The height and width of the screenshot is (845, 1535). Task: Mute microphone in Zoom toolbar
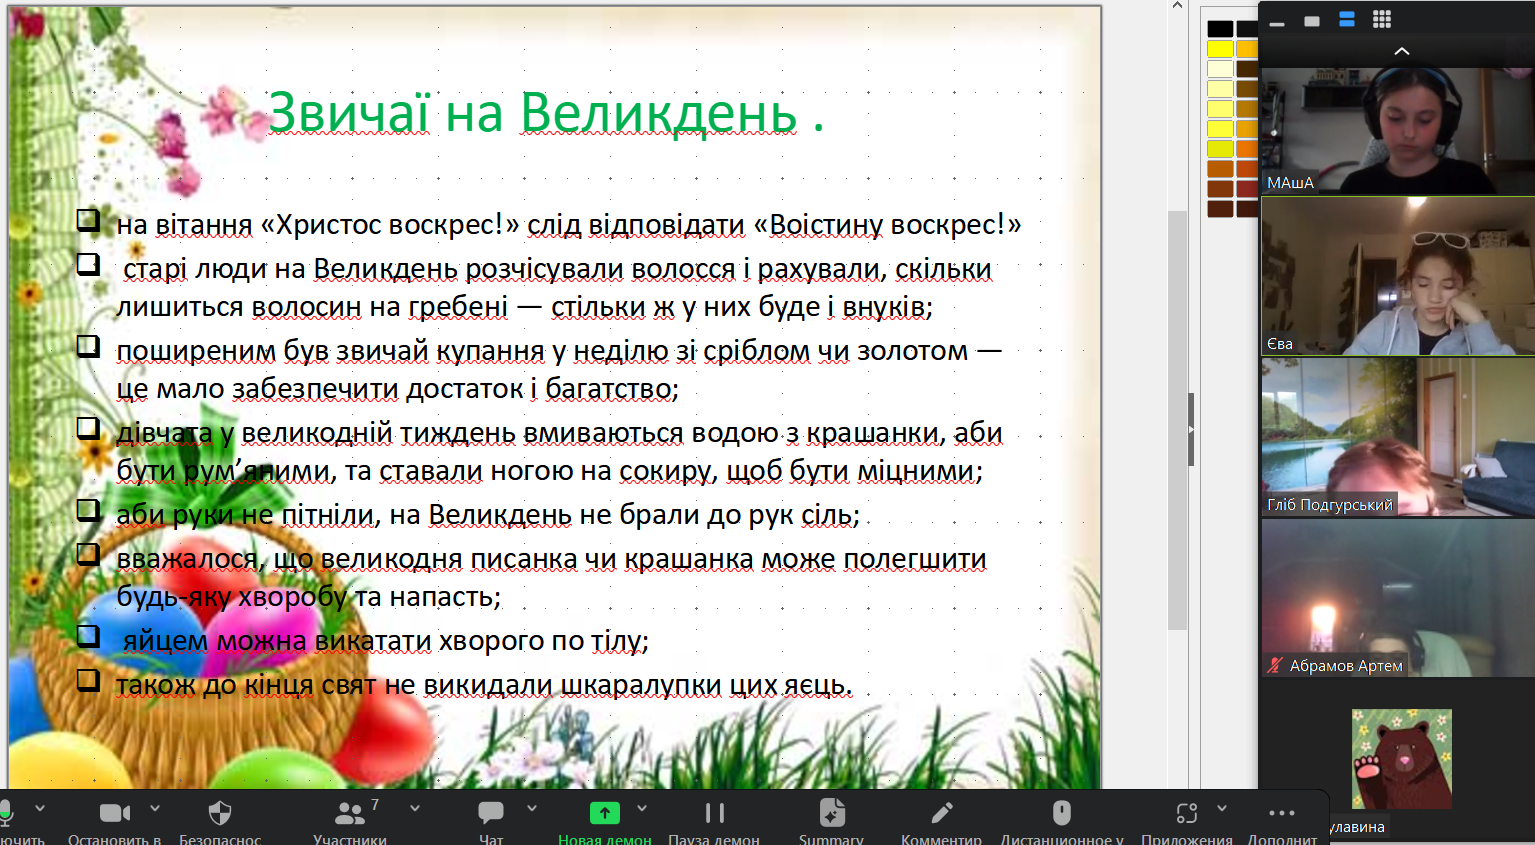pos(6,812)
